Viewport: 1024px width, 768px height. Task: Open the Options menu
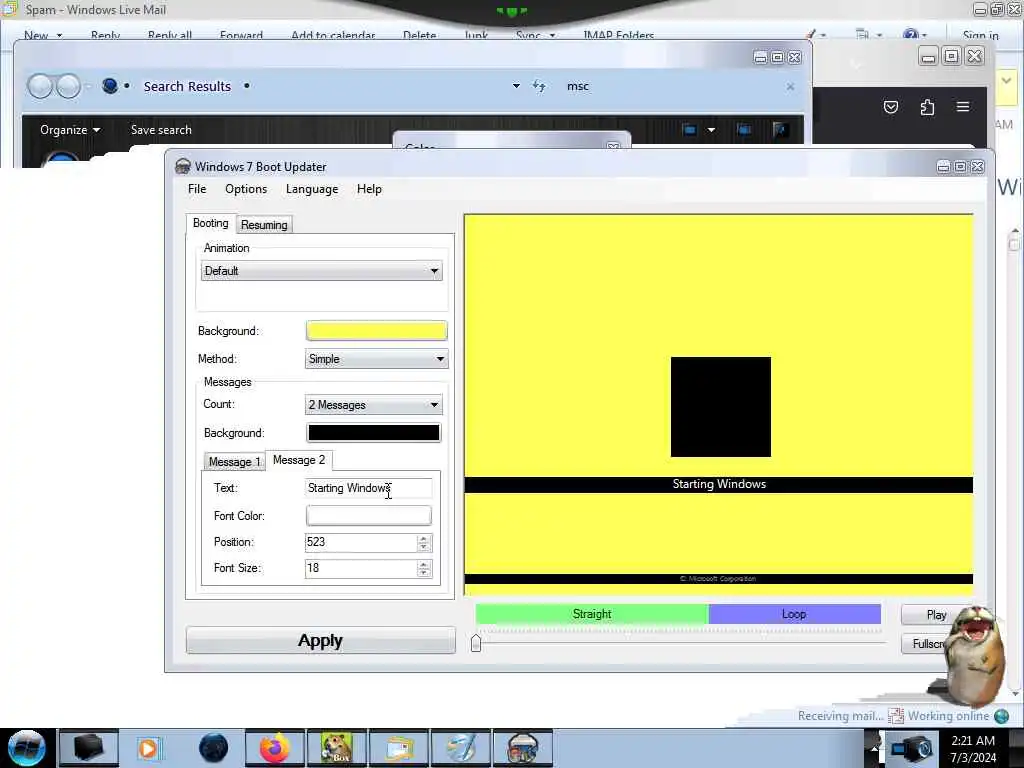[x=246, y=189]
